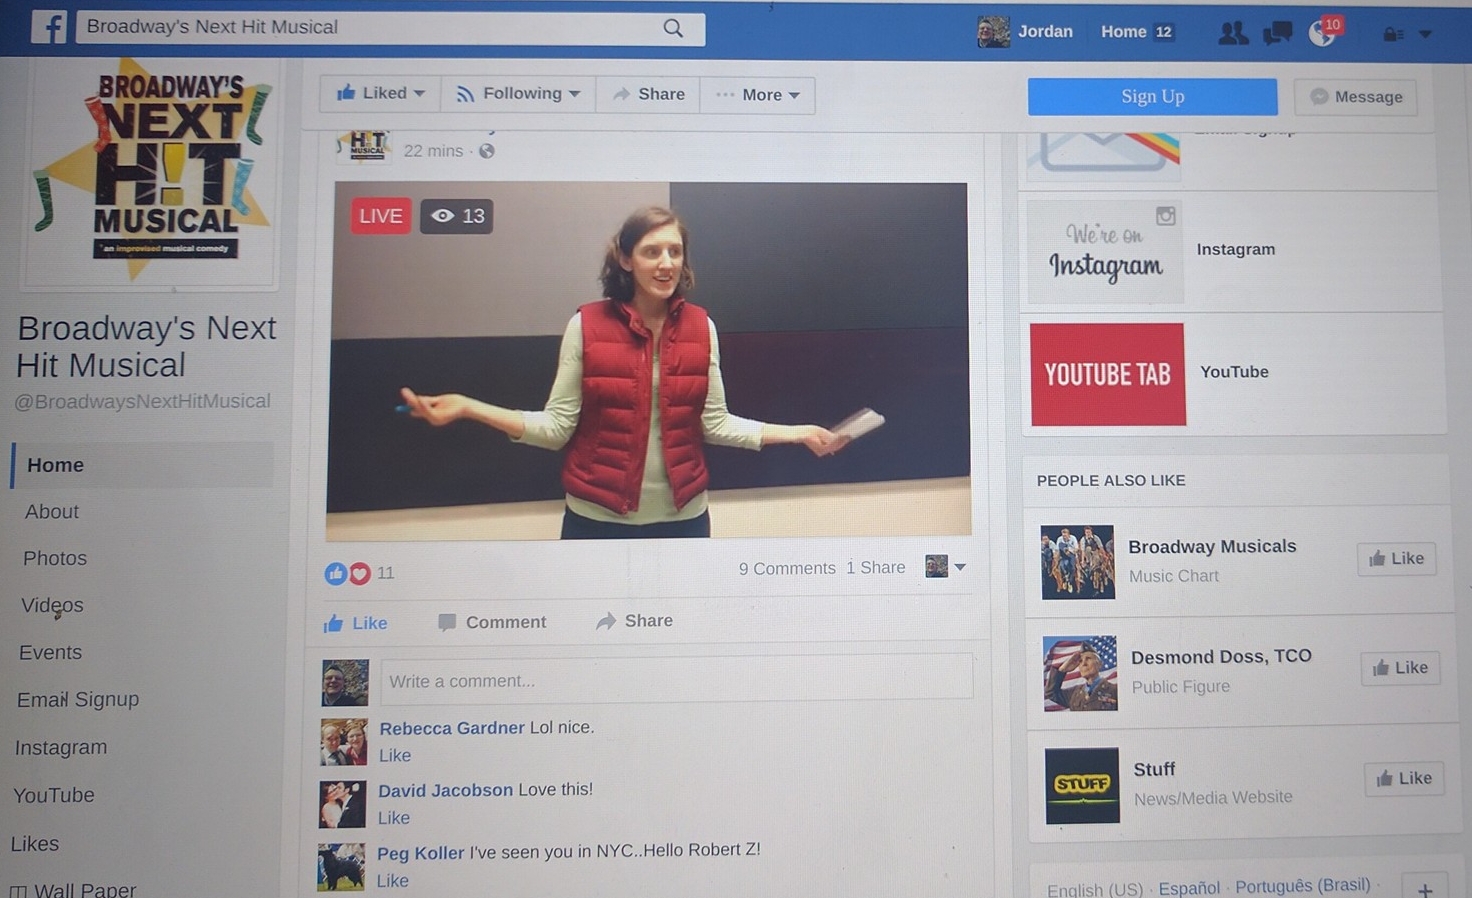The height and width of the screenshot is (898, 1472).
Task: Click Rebecca Gardner's comment avatar
Action: click(343, 742)
